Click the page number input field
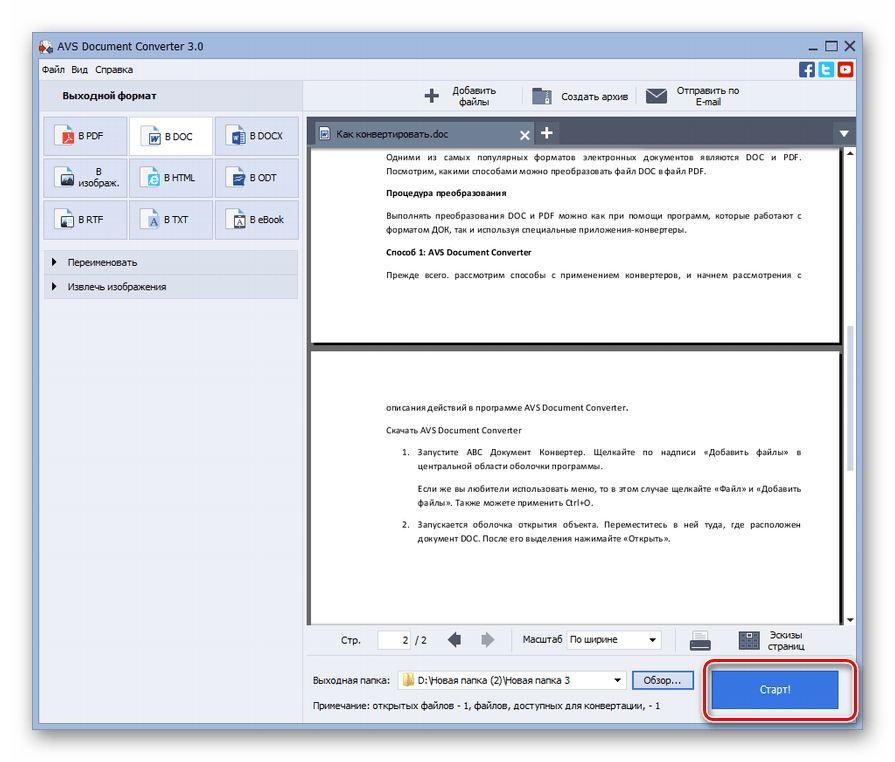The width and height of the screenshot is (895, 762). click(394, 640)
